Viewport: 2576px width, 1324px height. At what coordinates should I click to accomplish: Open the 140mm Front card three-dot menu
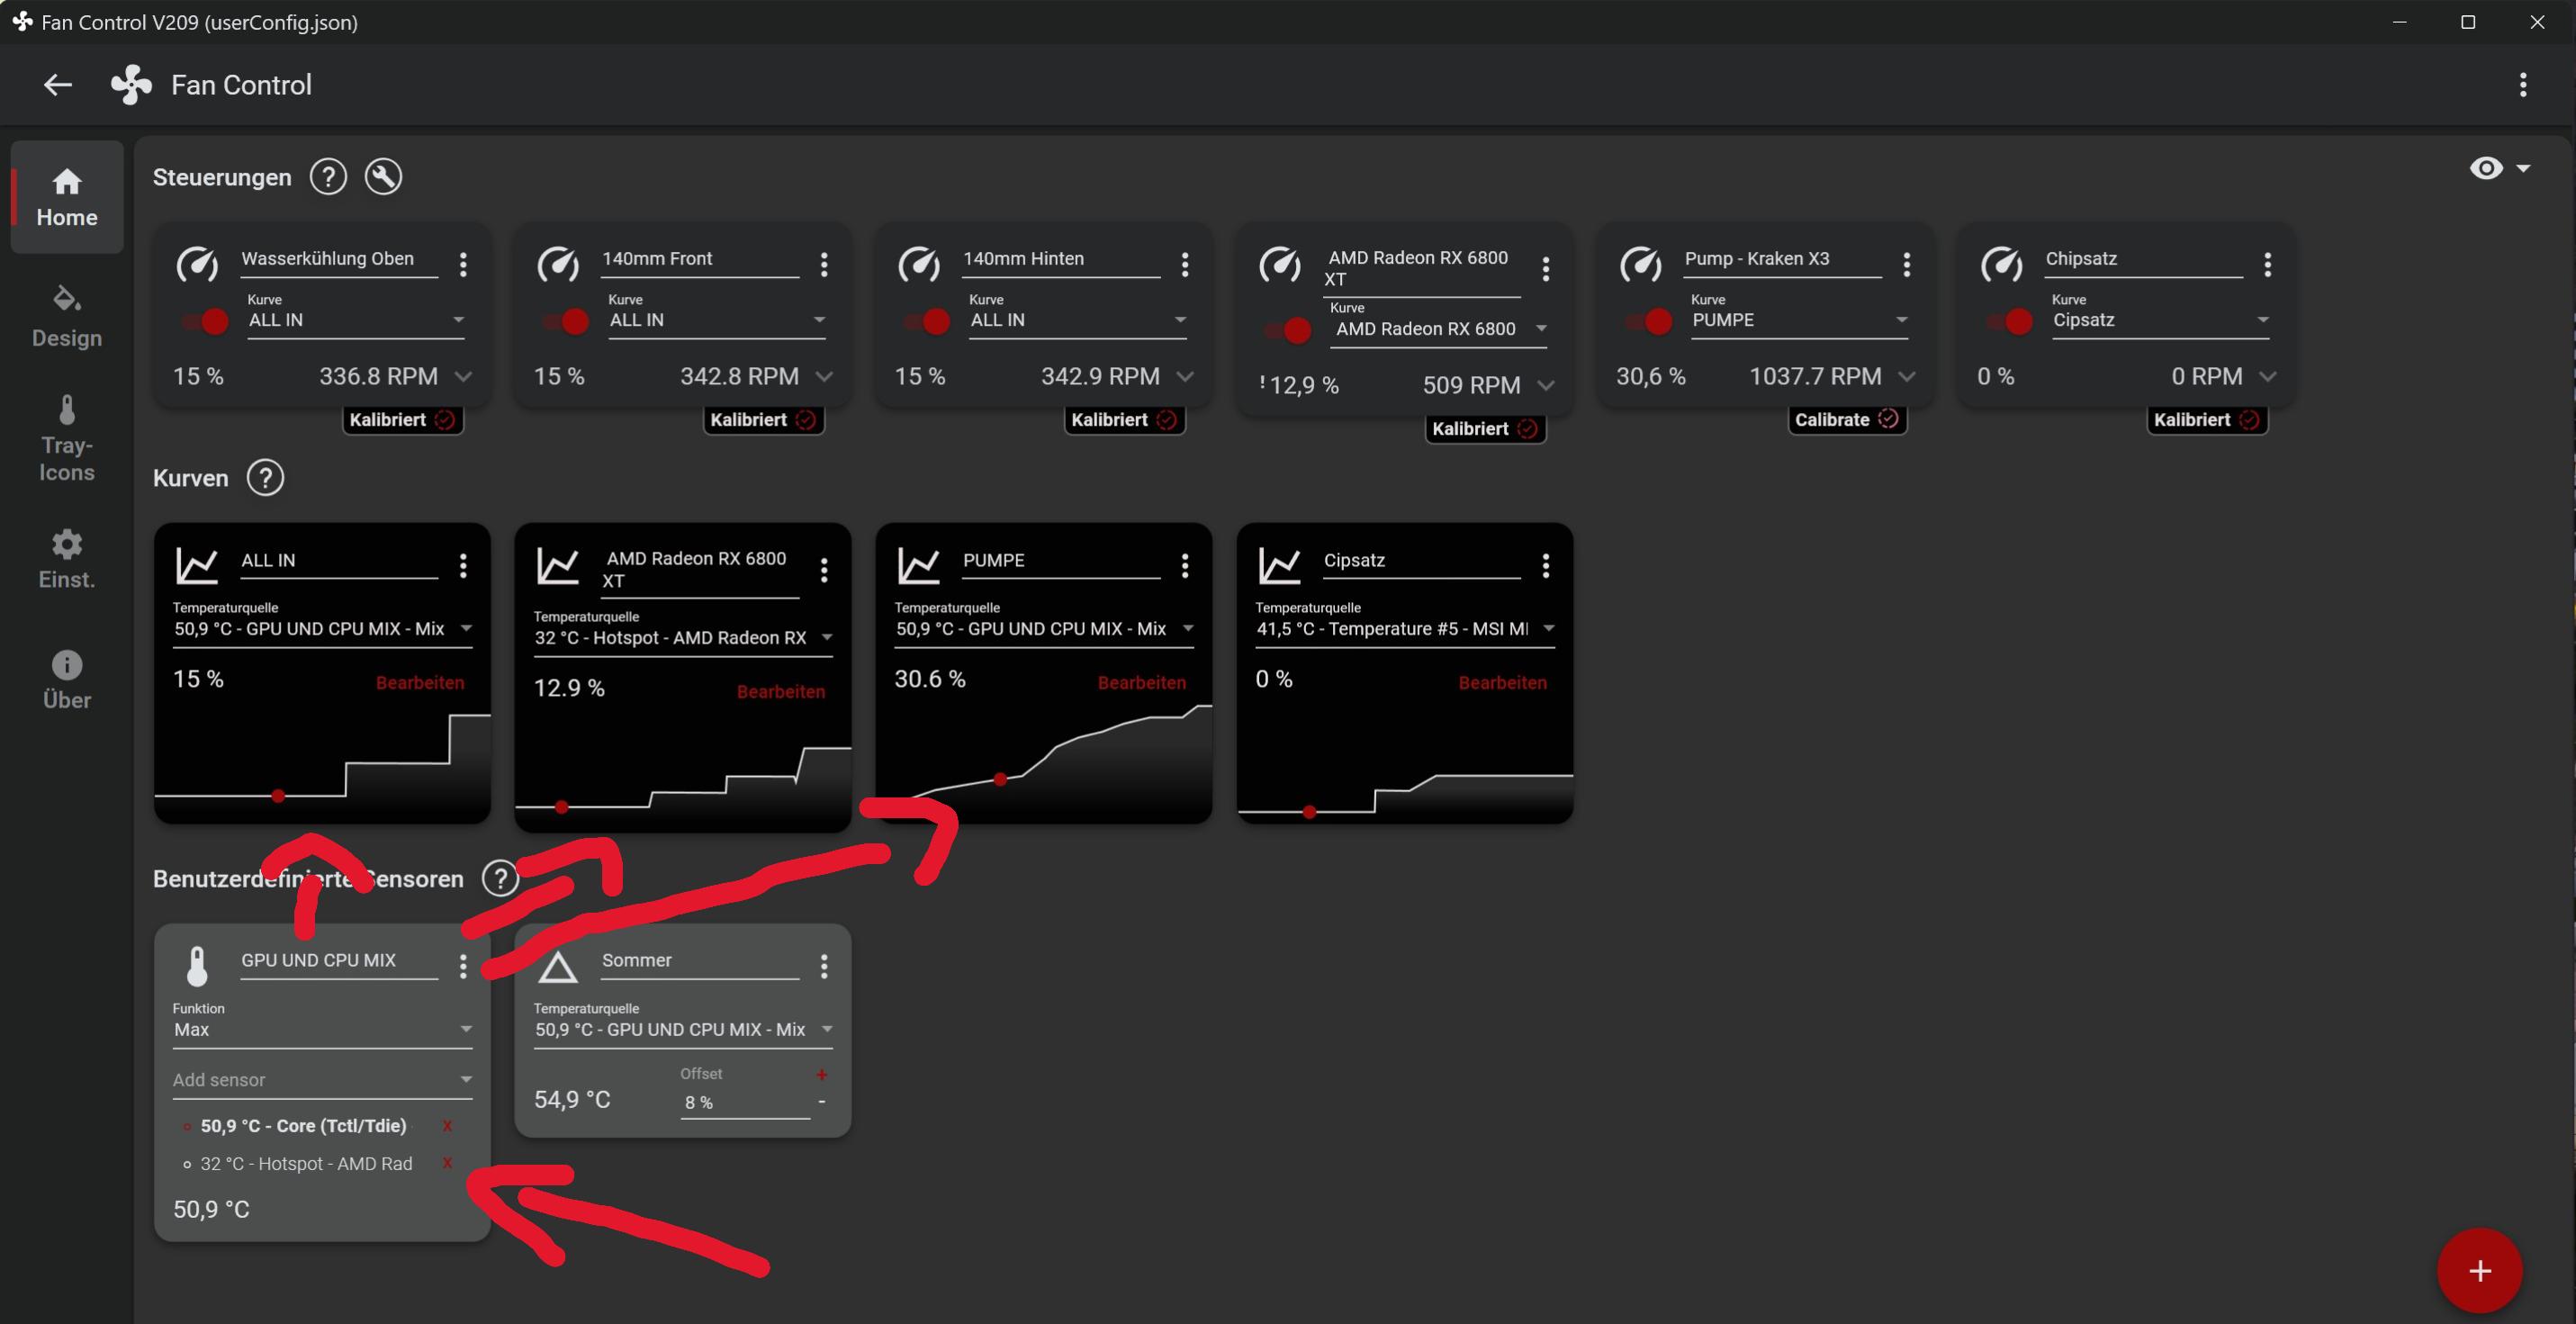coord(824,264)
